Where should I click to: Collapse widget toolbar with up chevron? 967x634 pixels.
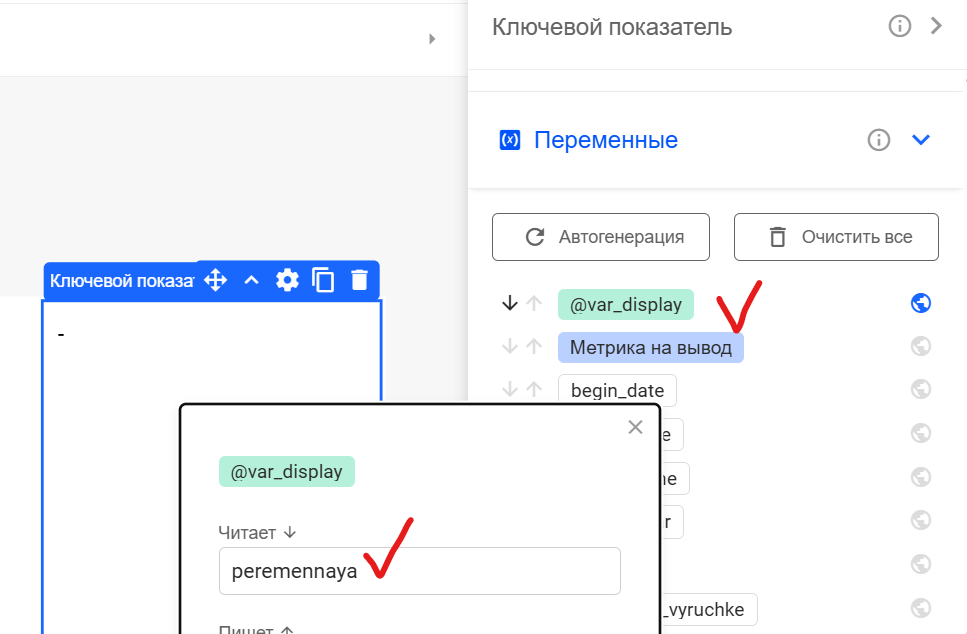coord(251,280)
